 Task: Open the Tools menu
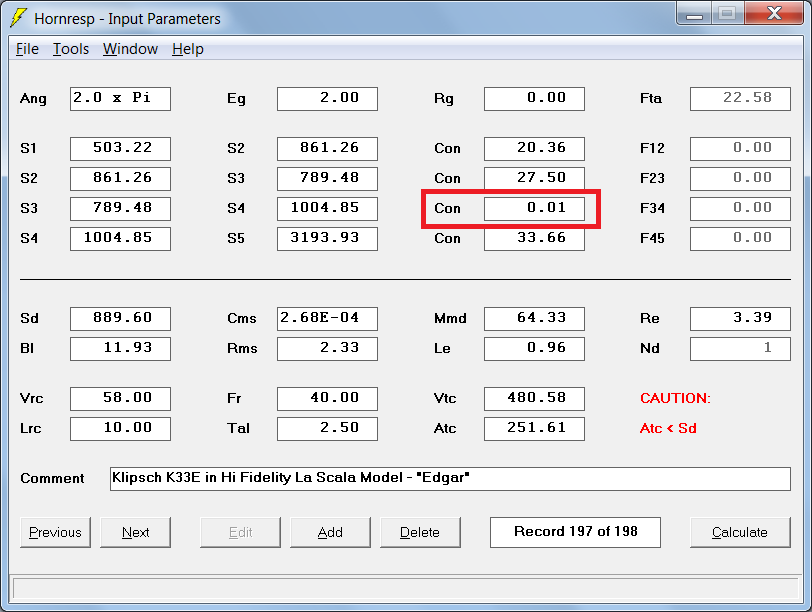tap(71, 49)
